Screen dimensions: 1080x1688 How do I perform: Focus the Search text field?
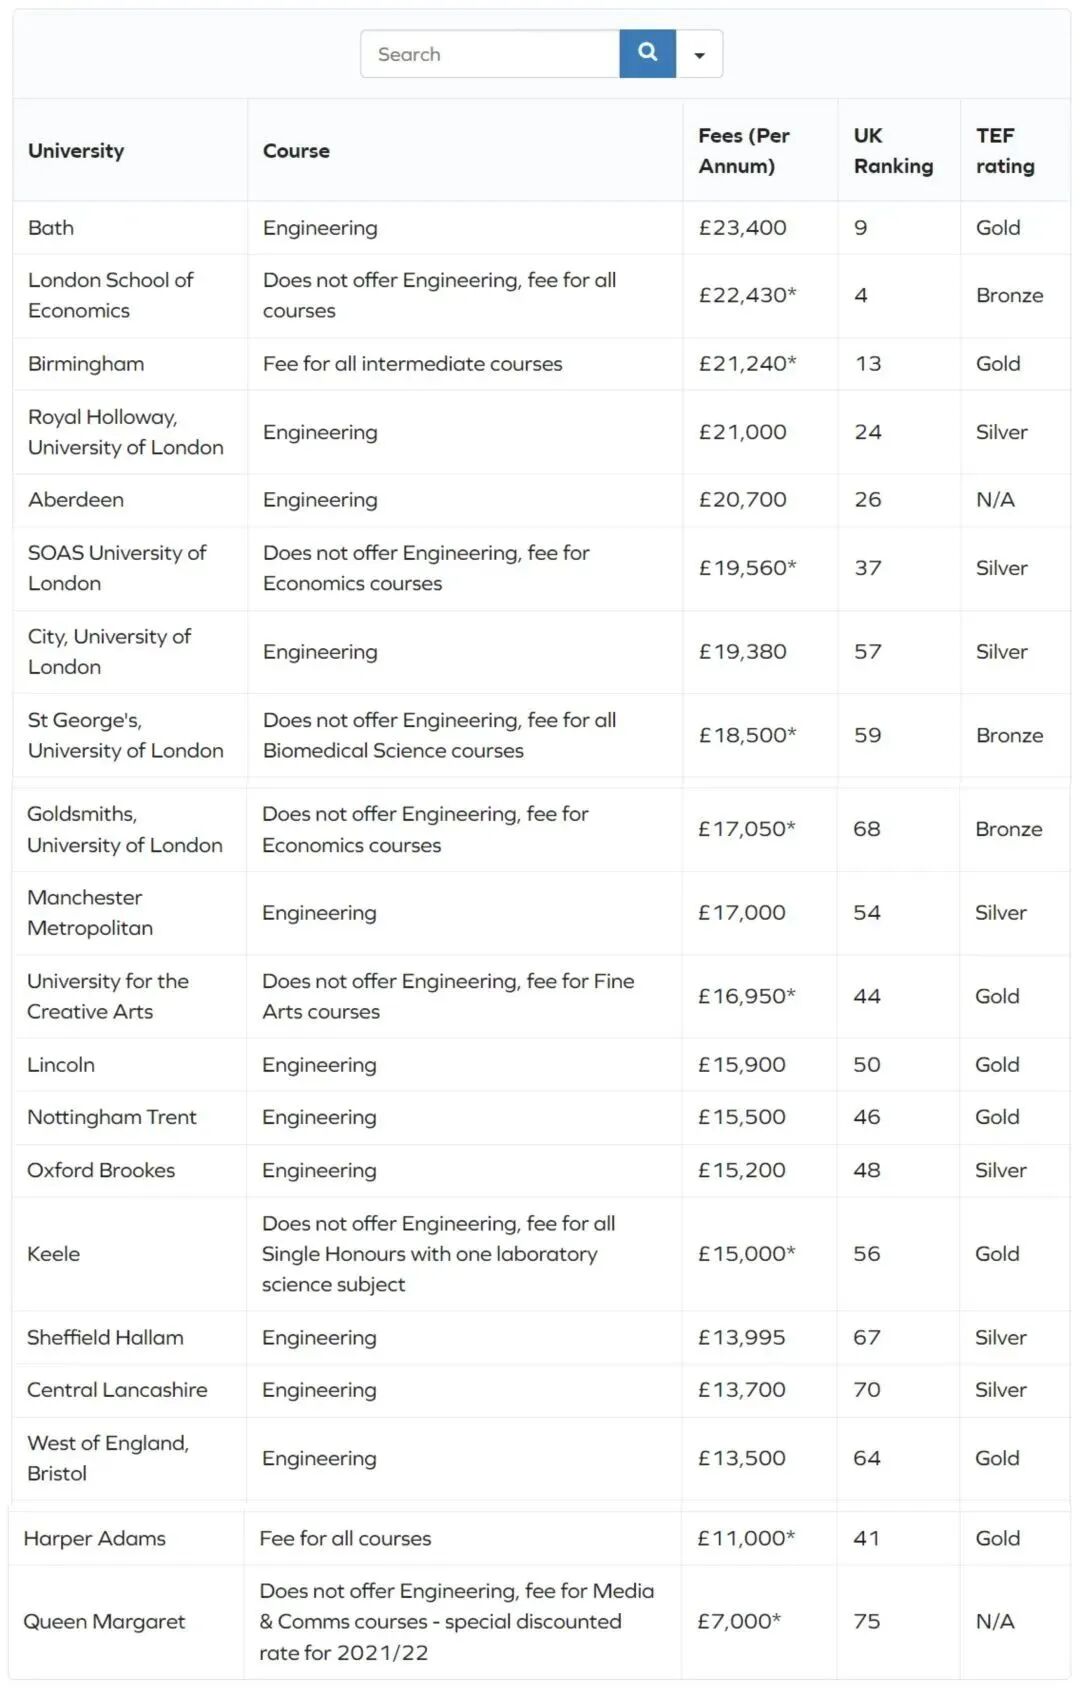490,54
